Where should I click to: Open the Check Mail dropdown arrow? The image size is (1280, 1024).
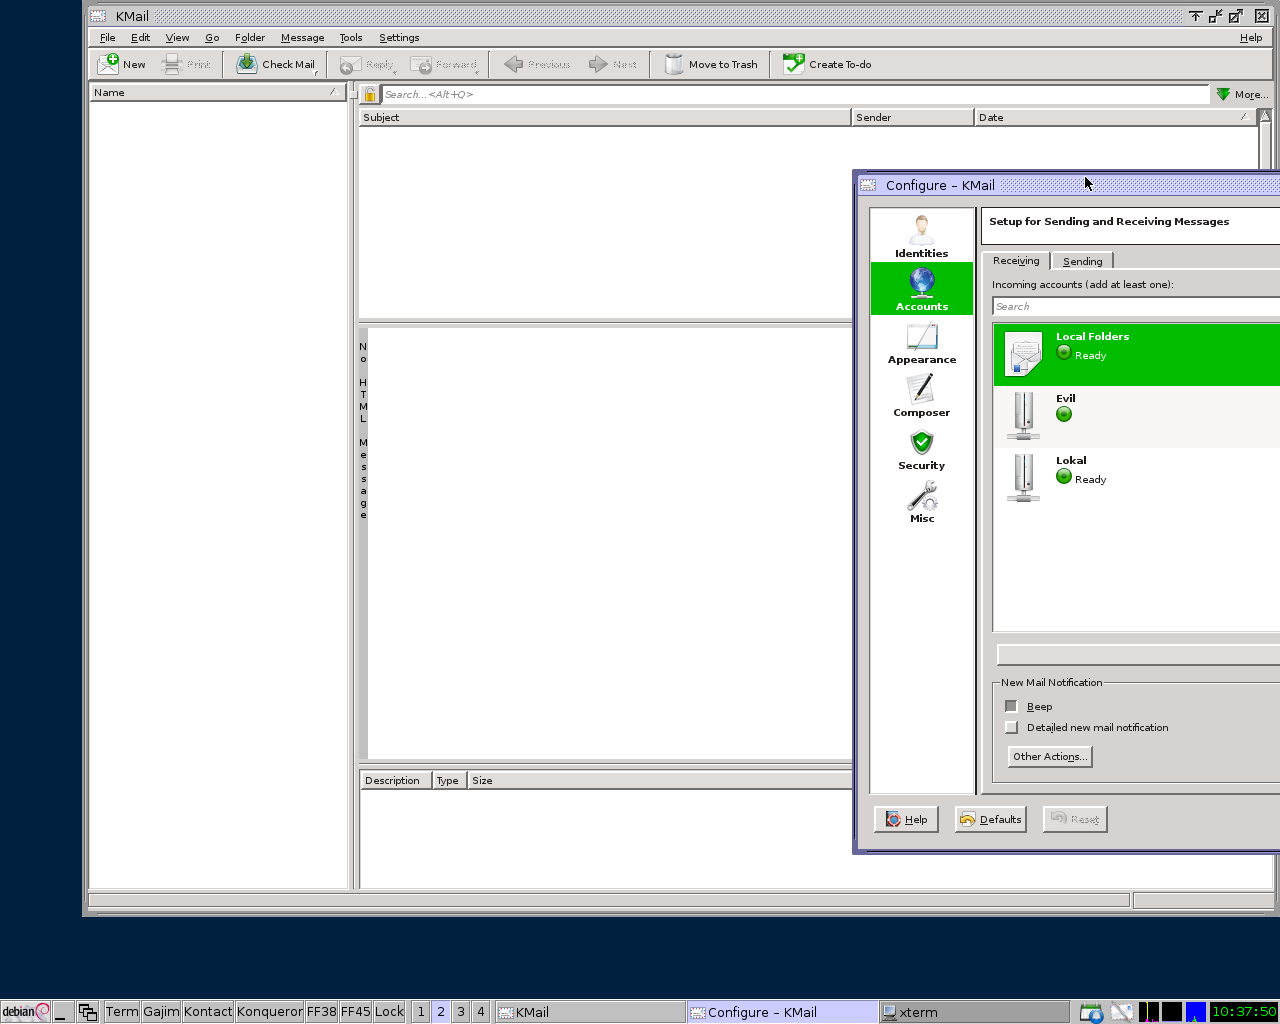point(316,73)
